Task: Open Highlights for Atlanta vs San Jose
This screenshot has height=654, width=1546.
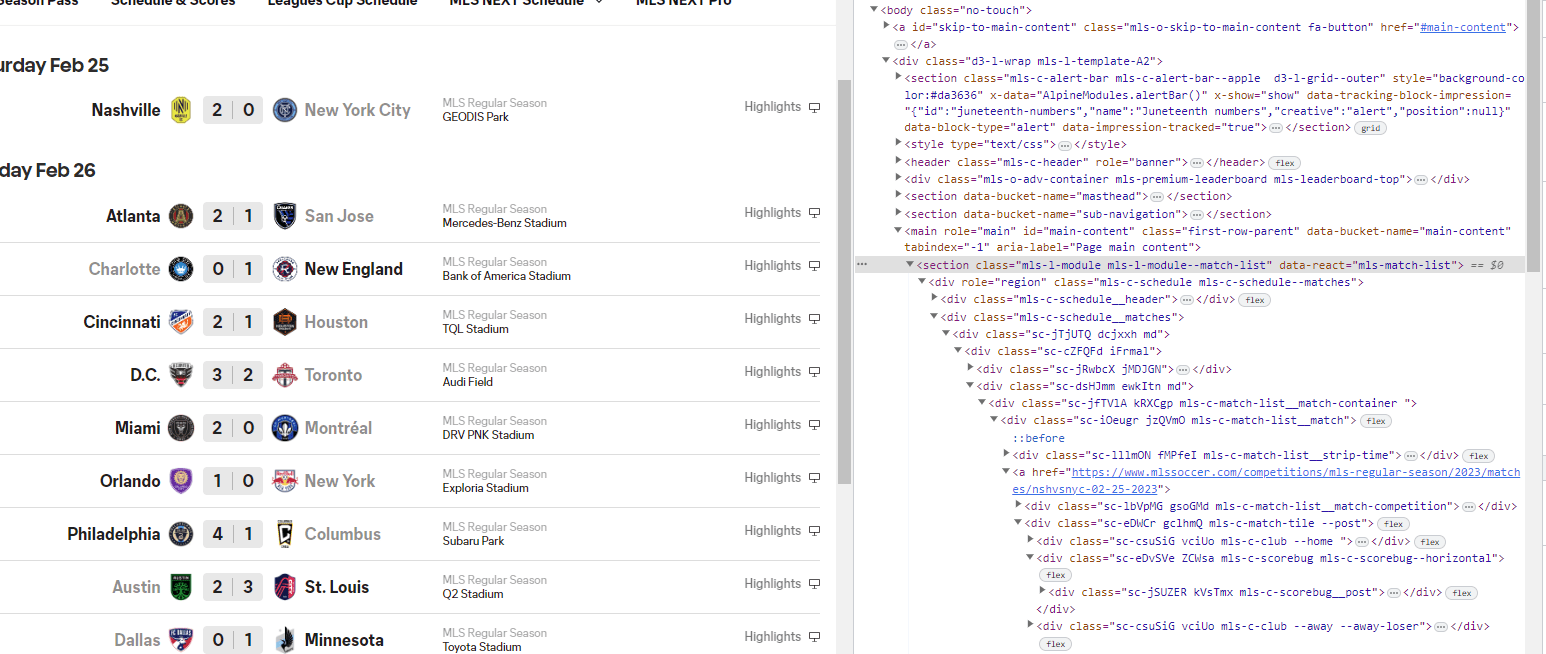Action: pos(782,213)
